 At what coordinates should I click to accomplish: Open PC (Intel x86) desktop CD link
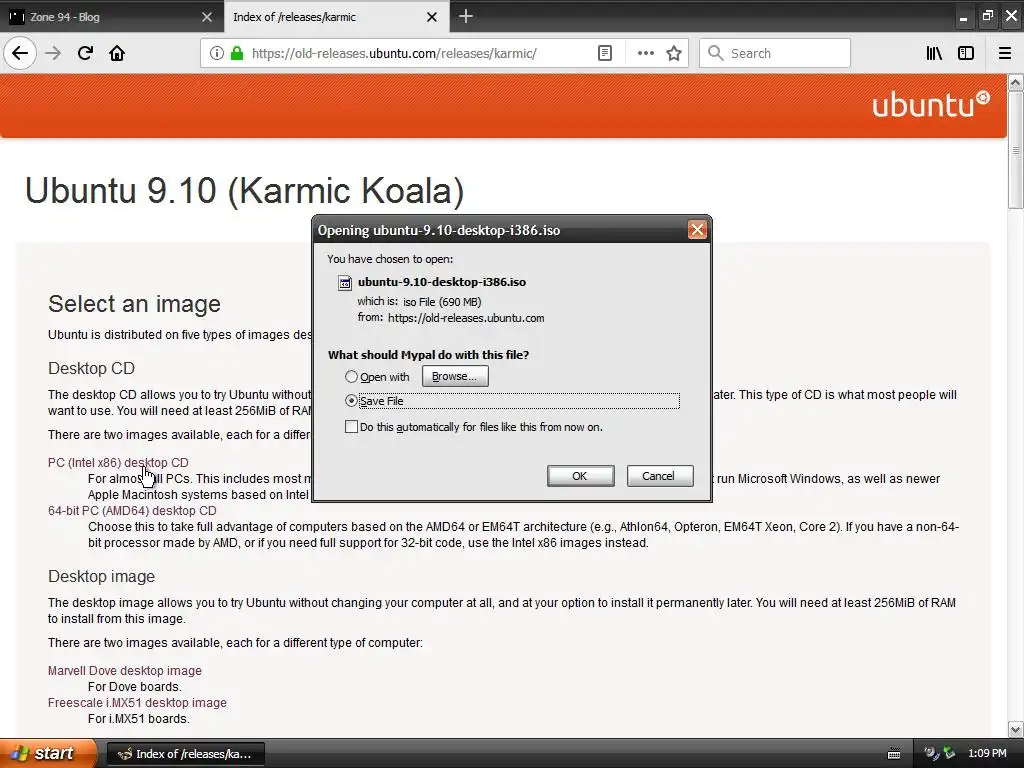[x=118, y=462]
